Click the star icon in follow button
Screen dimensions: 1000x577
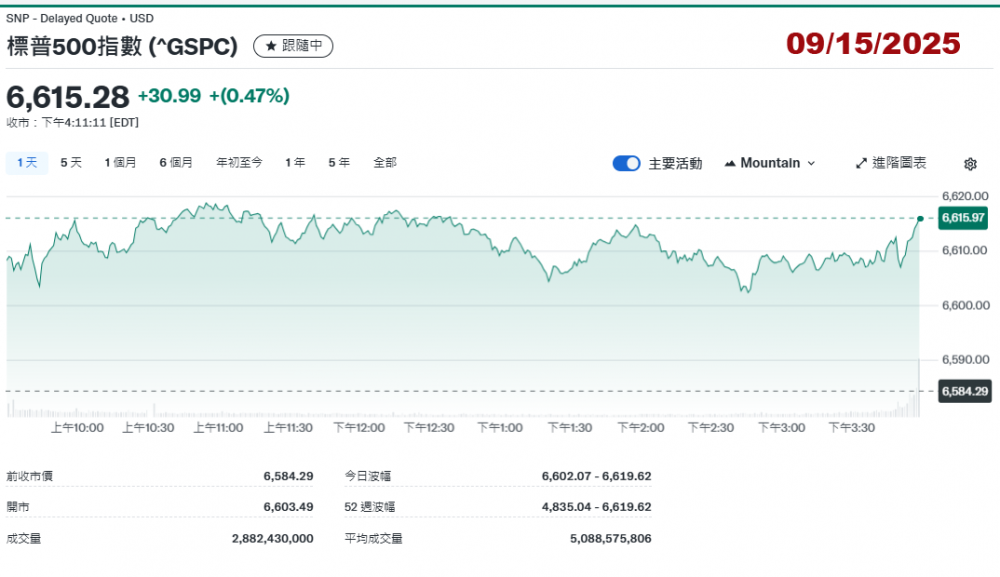point(270,46)
